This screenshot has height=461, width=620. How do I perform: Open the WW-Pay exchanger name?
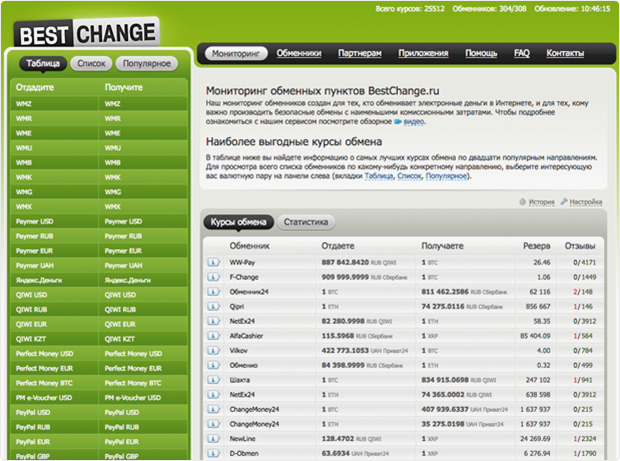click(242, 263)
